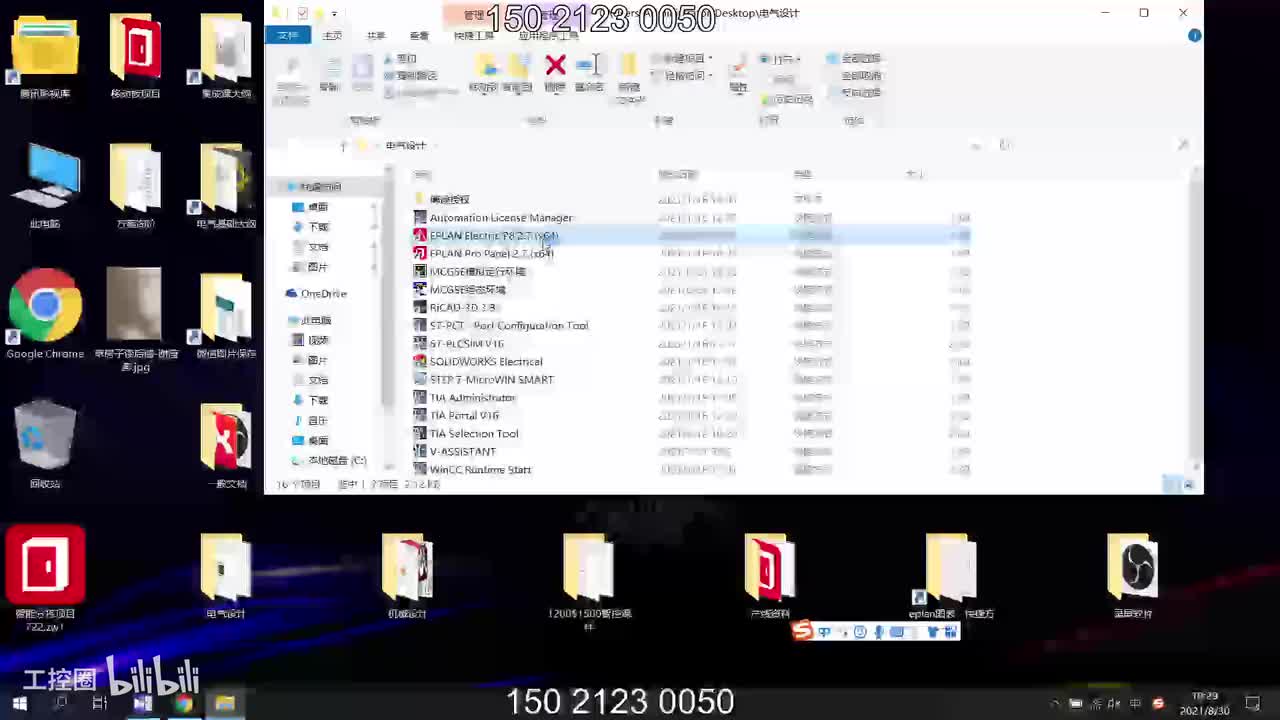Toggle the 中 language indicator in system tray
Viewport: 1280px width, 720px height.
click(1136, 704)
